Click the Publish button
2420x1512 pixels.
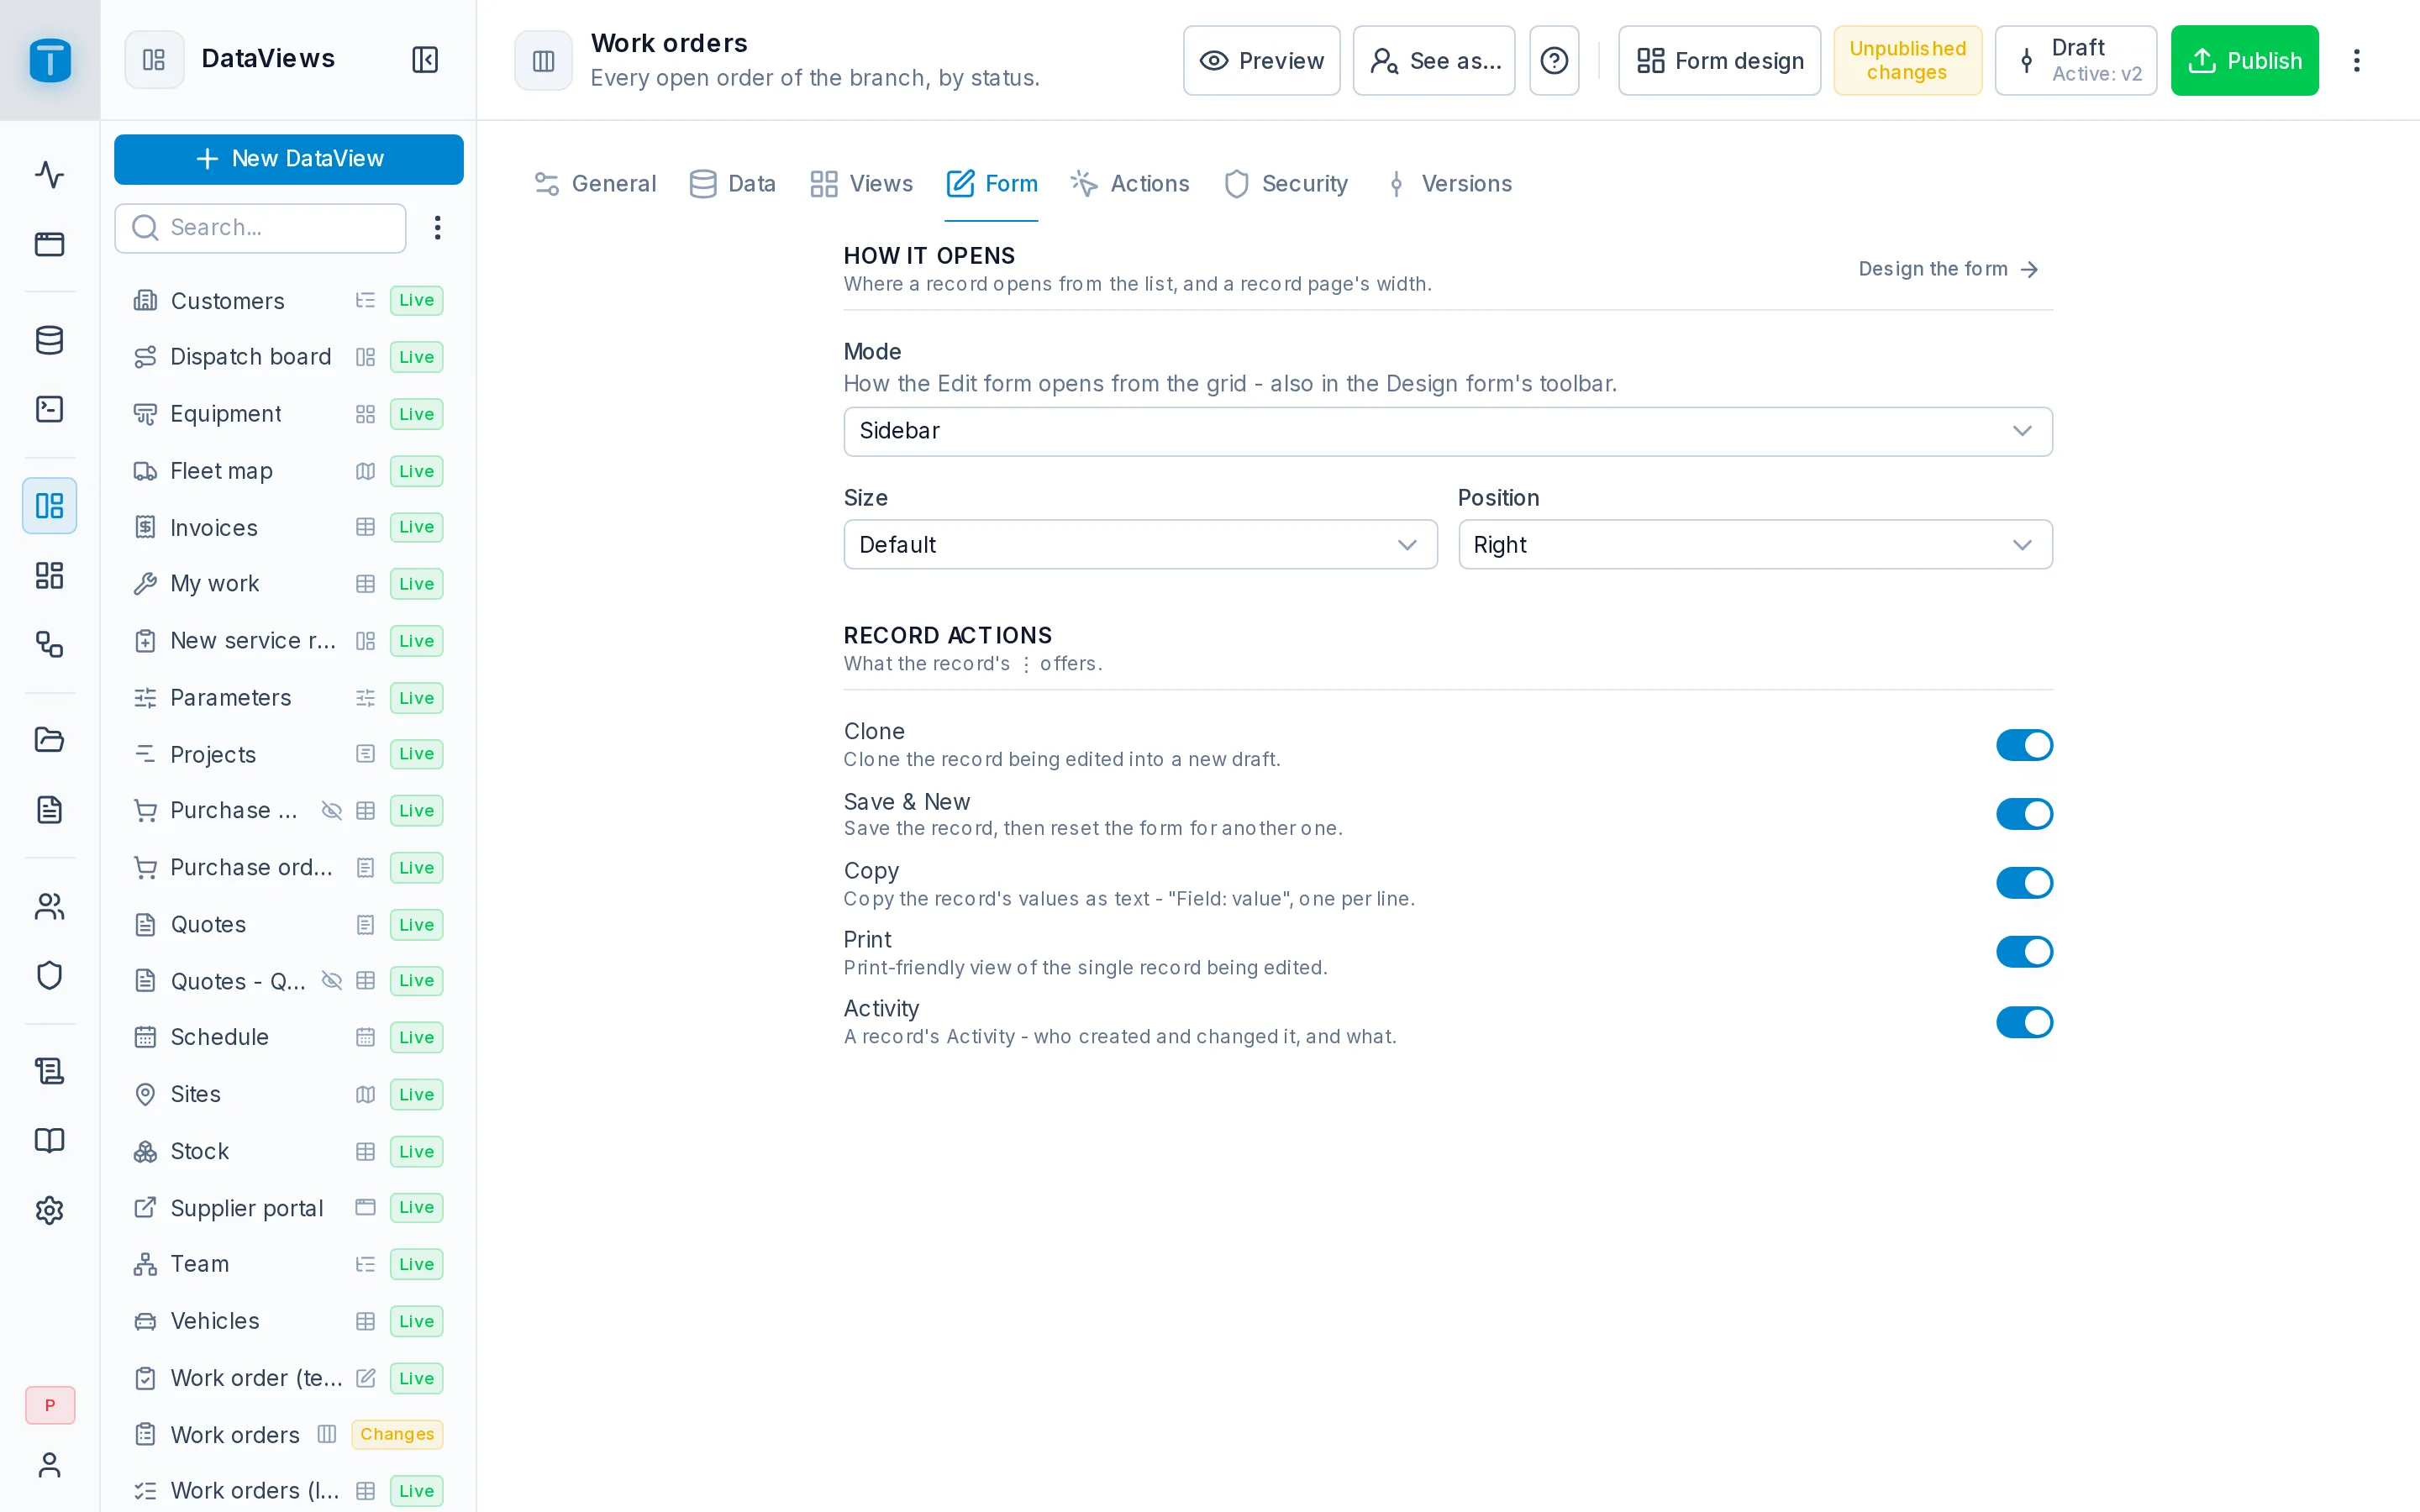click(x=2244, y=61)
